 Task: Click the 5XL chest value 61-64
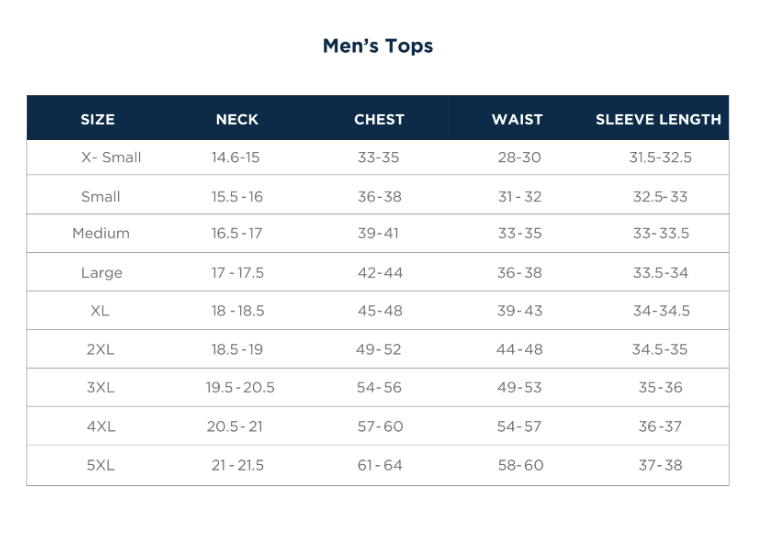click(x=380, y=466)
